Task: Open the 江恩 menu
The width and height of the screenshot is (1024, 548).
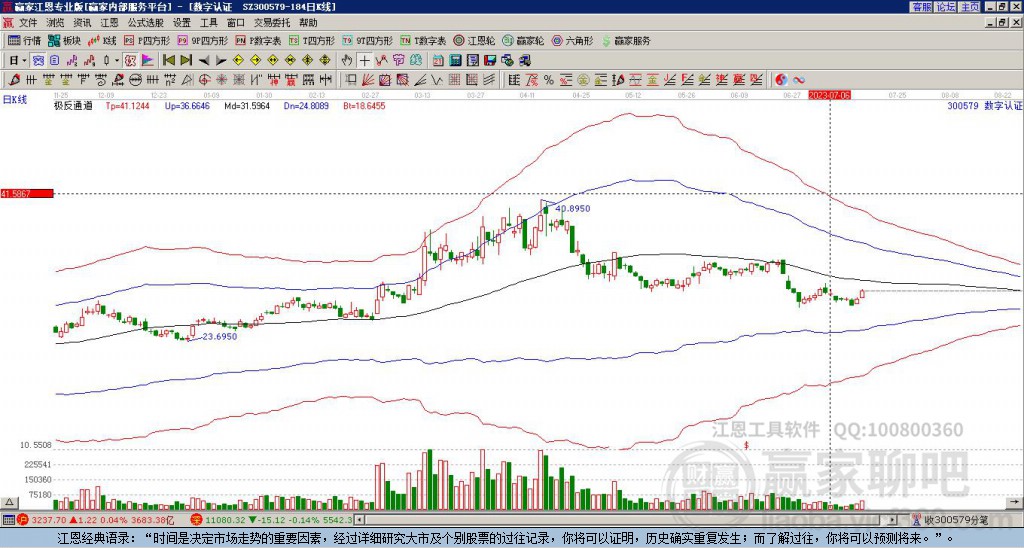Action: 109,23
